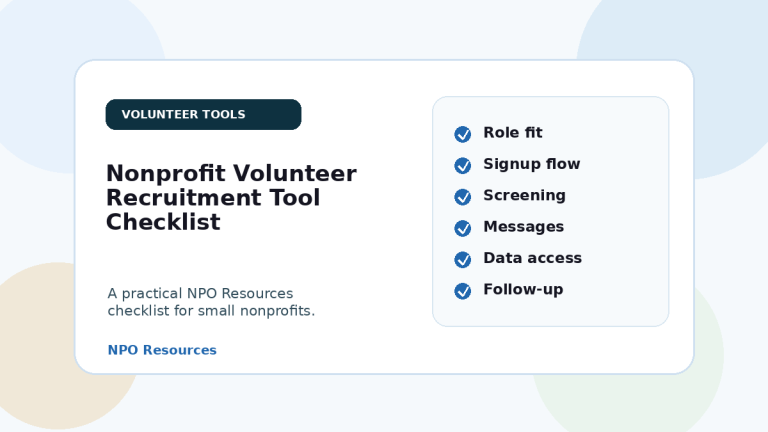This screenshot has height=432, width=768.
Task: Click the Nonprofit Volunteer Recruitment Tool Checklist heading
Action: pos(231,197)
